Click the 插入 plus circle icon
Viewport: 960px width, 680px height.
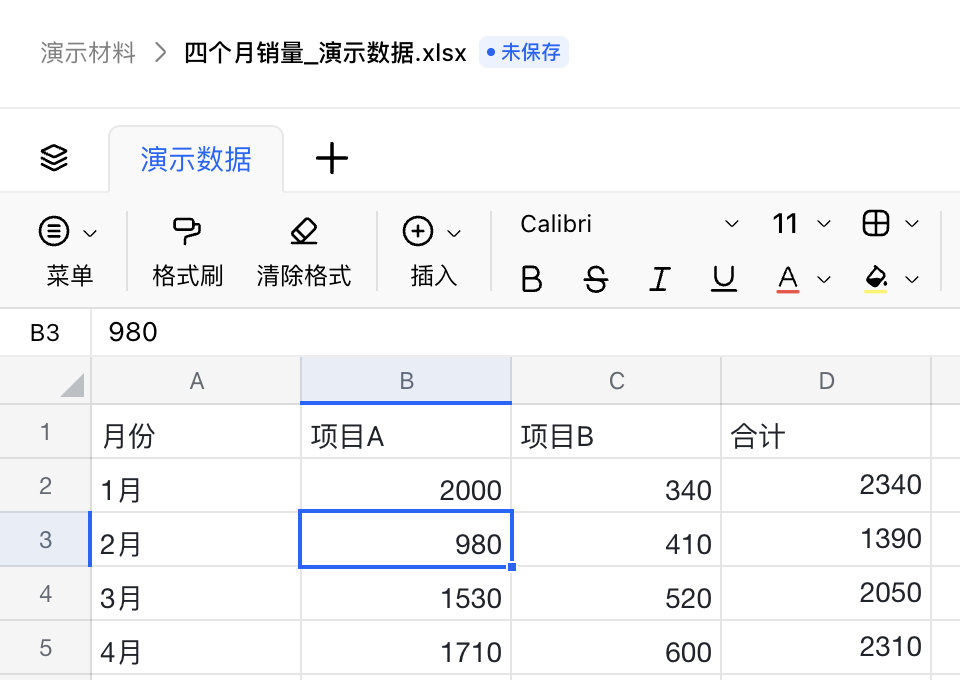[x=418, y=231]
